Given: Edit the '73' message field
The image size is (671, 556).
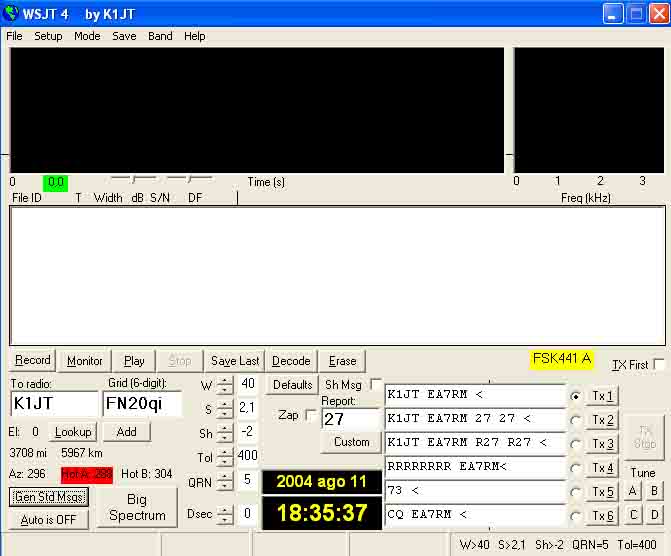Looking at the screenshot, I should point(475,491).
